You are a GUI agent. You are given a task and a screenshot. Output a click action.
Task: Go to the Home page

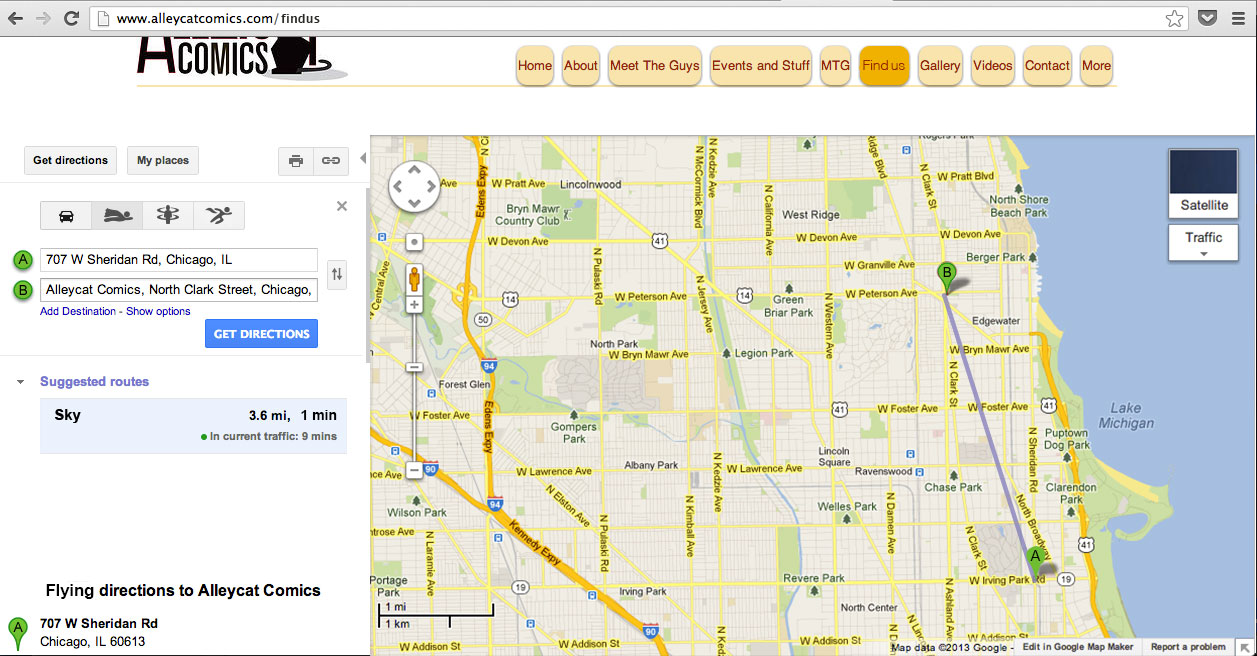click(x=535, y=66)
